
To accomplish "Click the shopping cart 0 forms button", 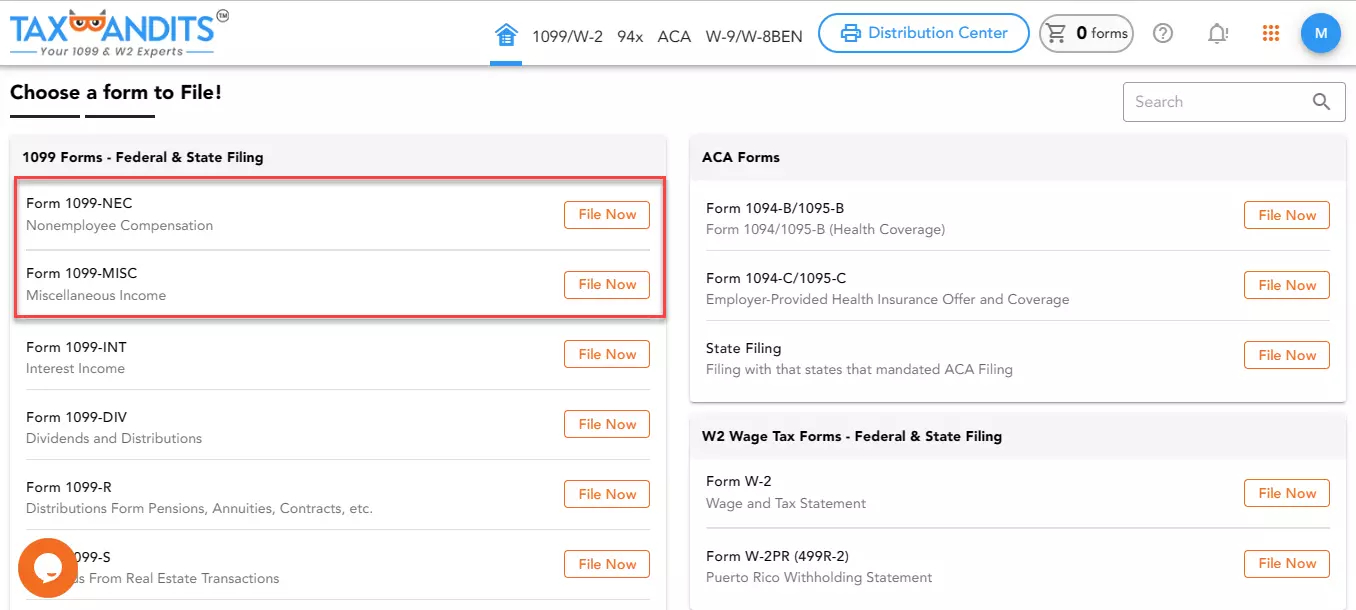I will pyautogui.click(x=1086, y=33).
